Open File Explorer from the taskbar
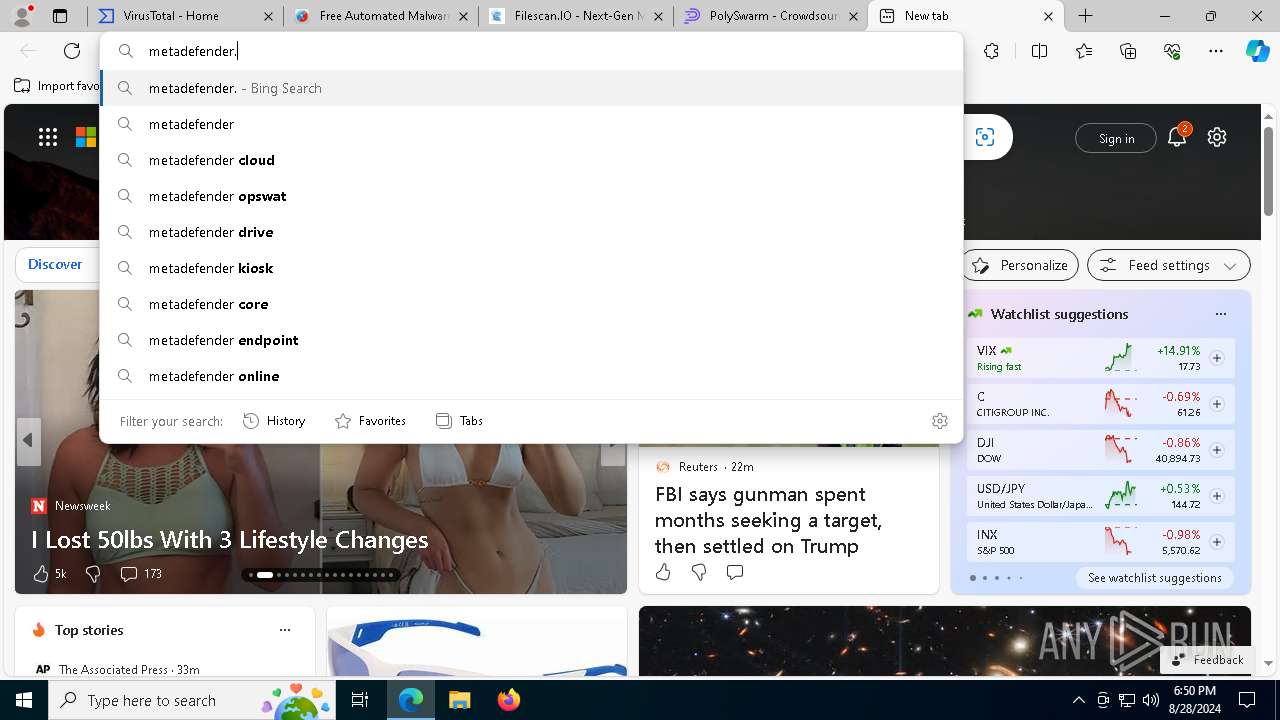 459,700
